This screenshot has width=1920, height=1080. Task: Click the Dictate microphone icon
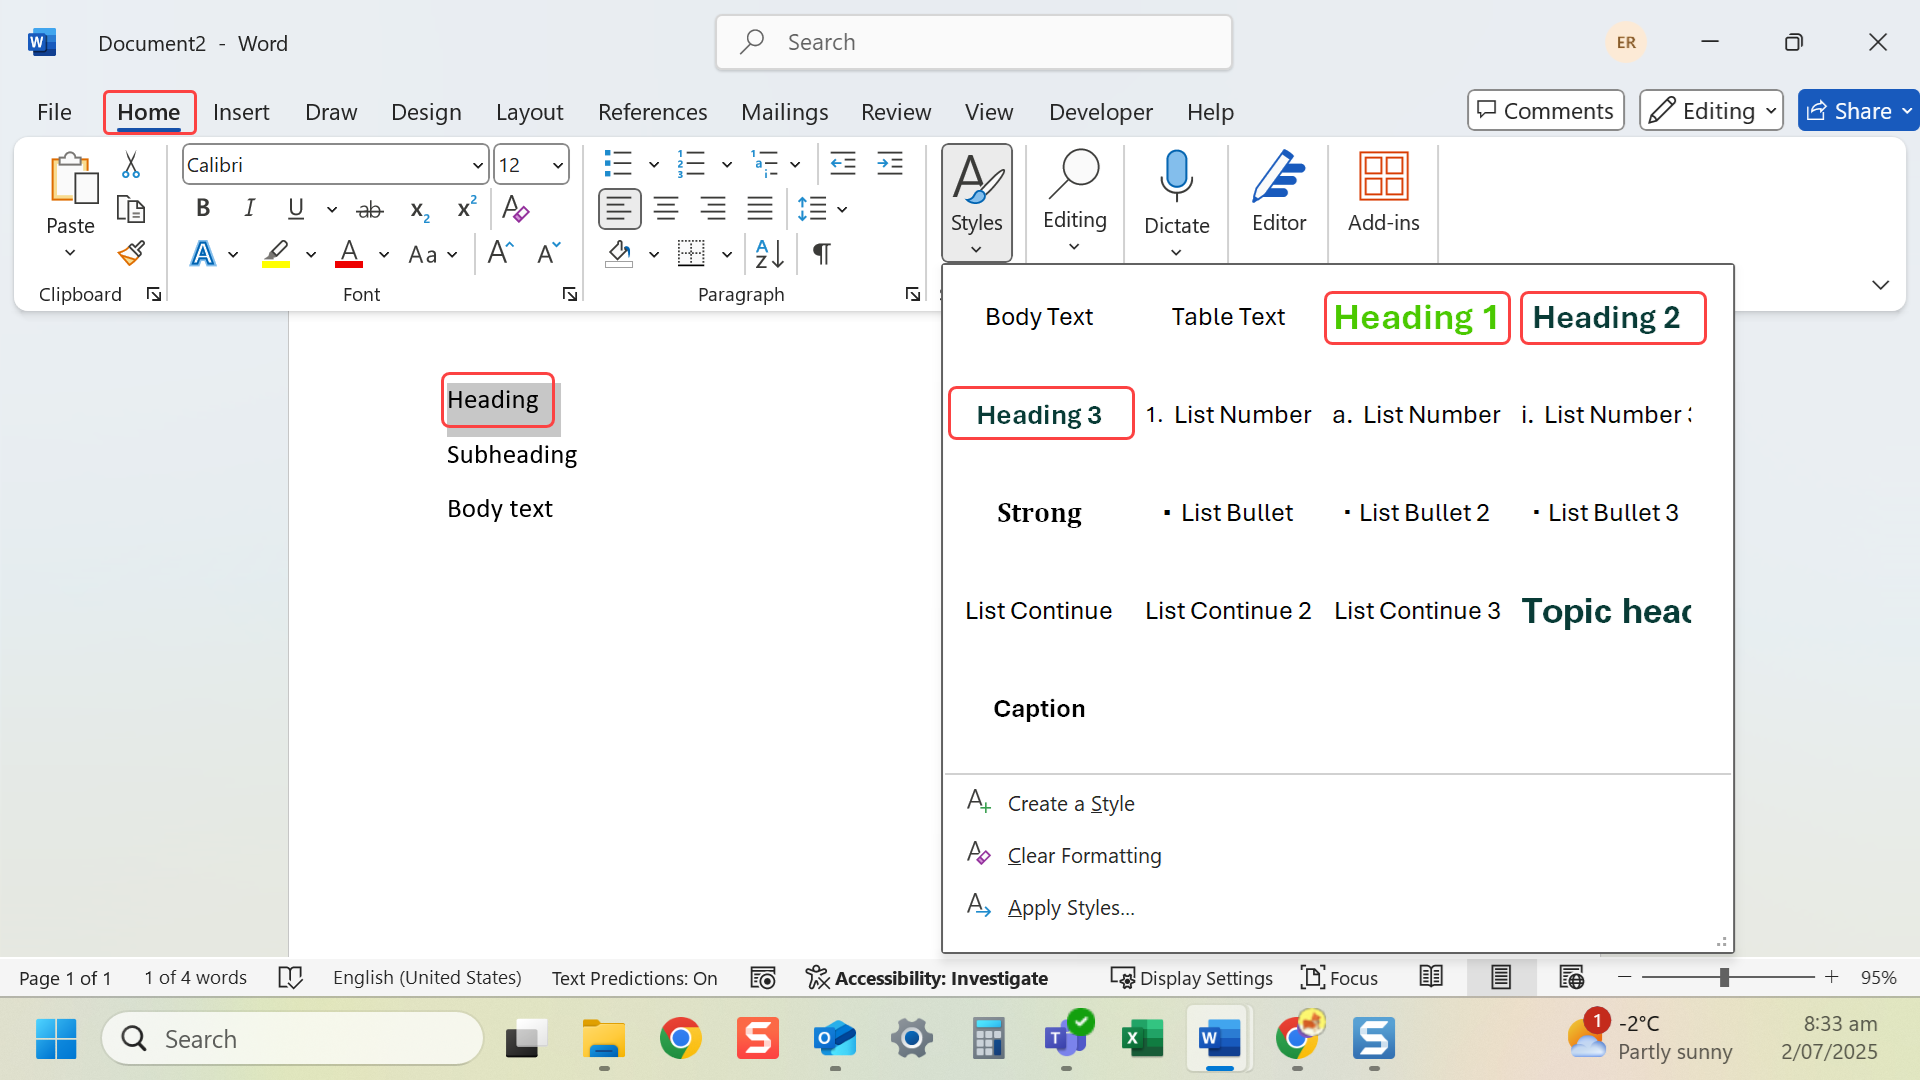pos(1176,176)
